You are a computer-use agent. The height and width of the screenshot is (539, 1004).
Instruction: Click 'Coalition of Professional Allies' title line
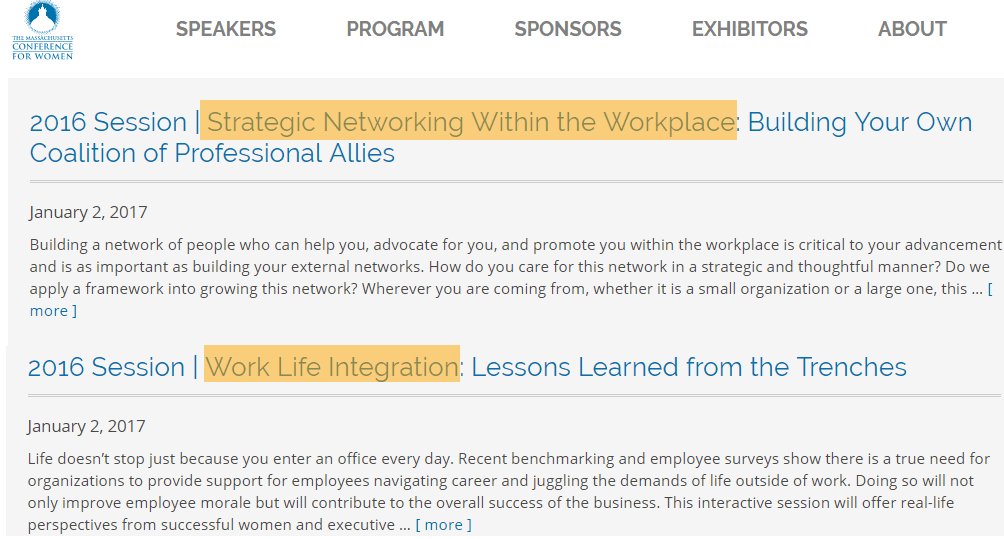[212, 153]
